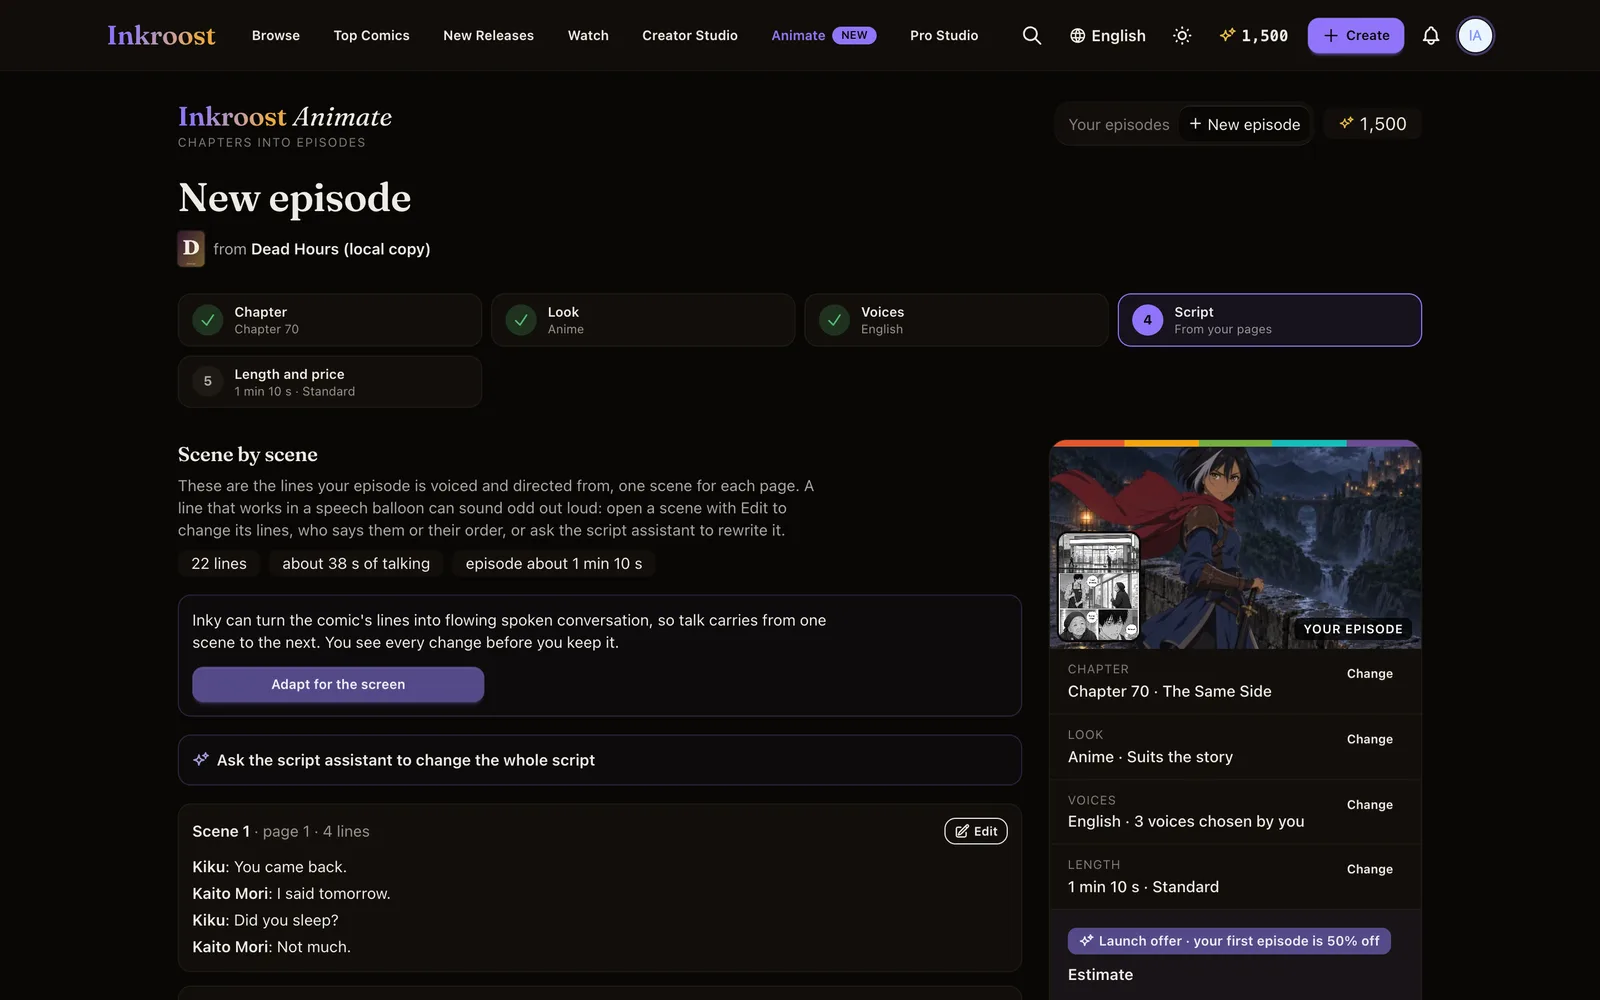Image resolution: width=1600 pixels, height=1000 pixels.
Task: Click the sparkle icon beside script assistant
Action: pyautogui.click(x=201, y=759)
